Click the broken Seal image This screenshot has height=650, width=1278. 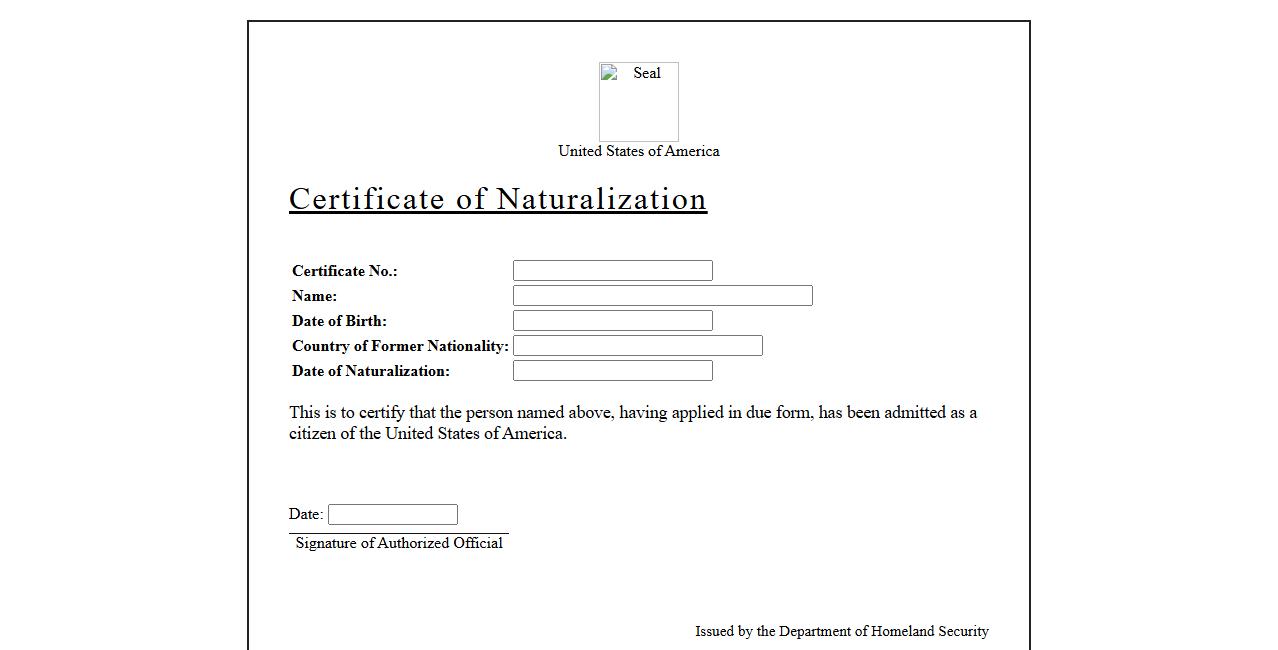(638, 101)
